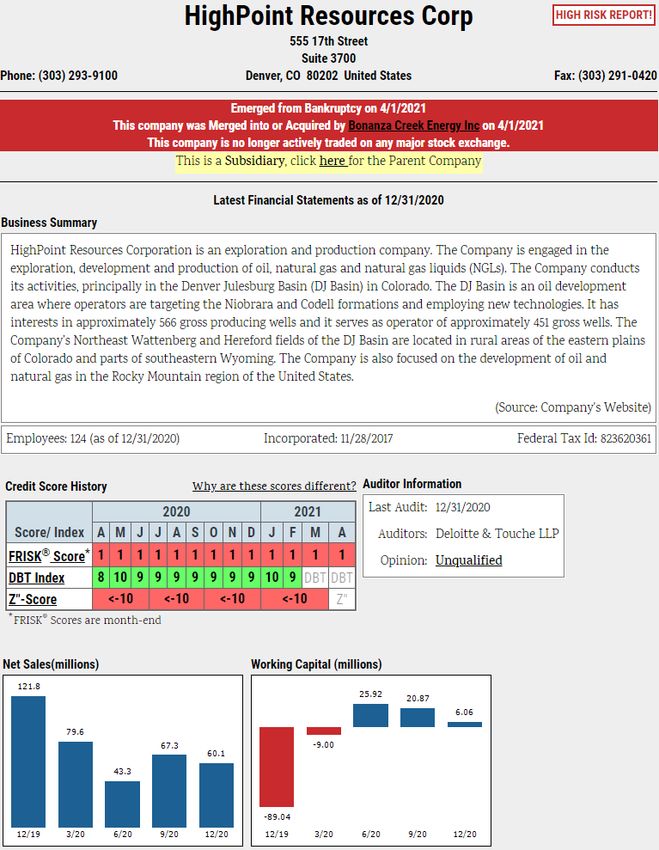Click the Employees: 124 field
The height and width of the screenshot is (850, 659).
click(x=93, y=438)
